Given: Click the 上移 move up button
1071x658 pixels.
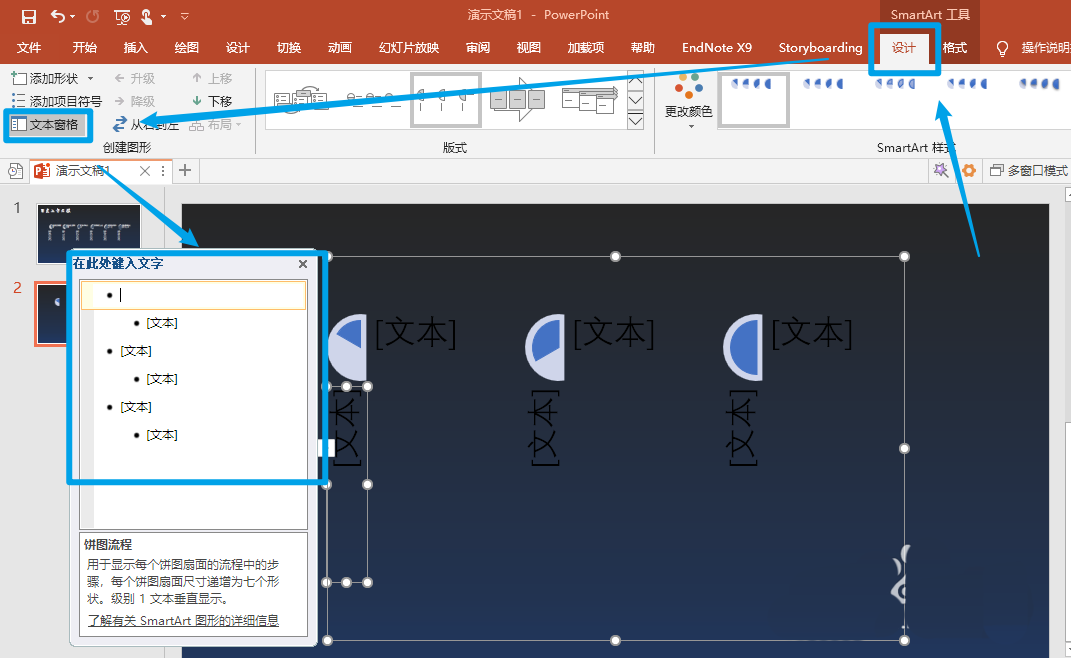Looking at the screenshot, I should click(212, 79).
